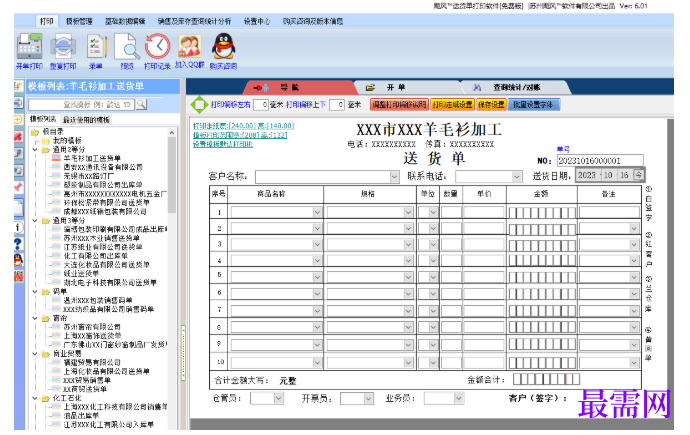This screenshot has width=690, height=435.
Task: Click the 打印走纸宽 240.00 link
Action: (x=243, y=126)
